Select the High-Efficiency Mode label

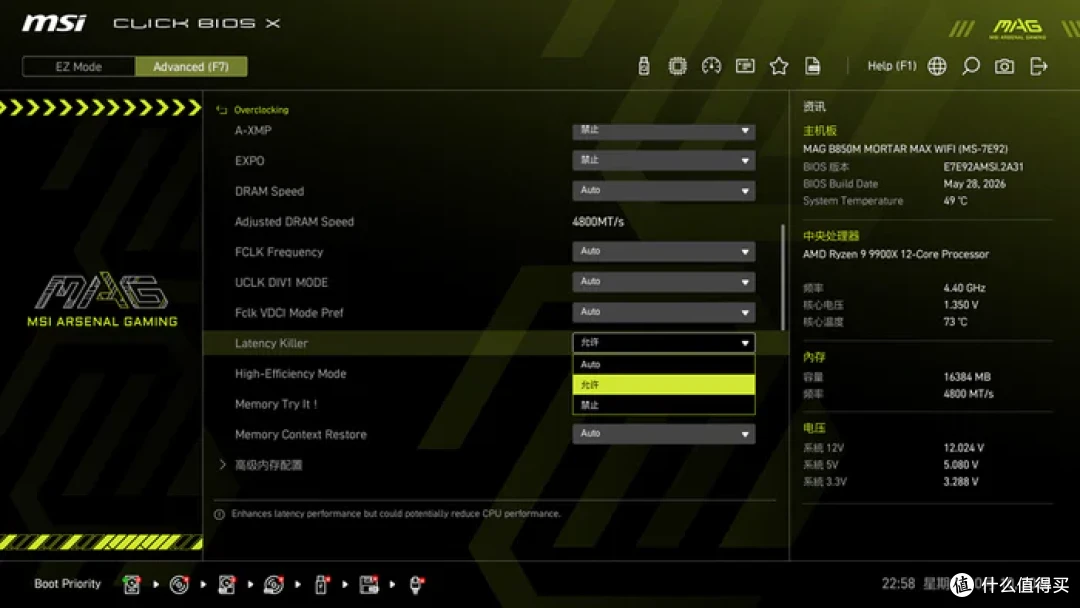291,373
